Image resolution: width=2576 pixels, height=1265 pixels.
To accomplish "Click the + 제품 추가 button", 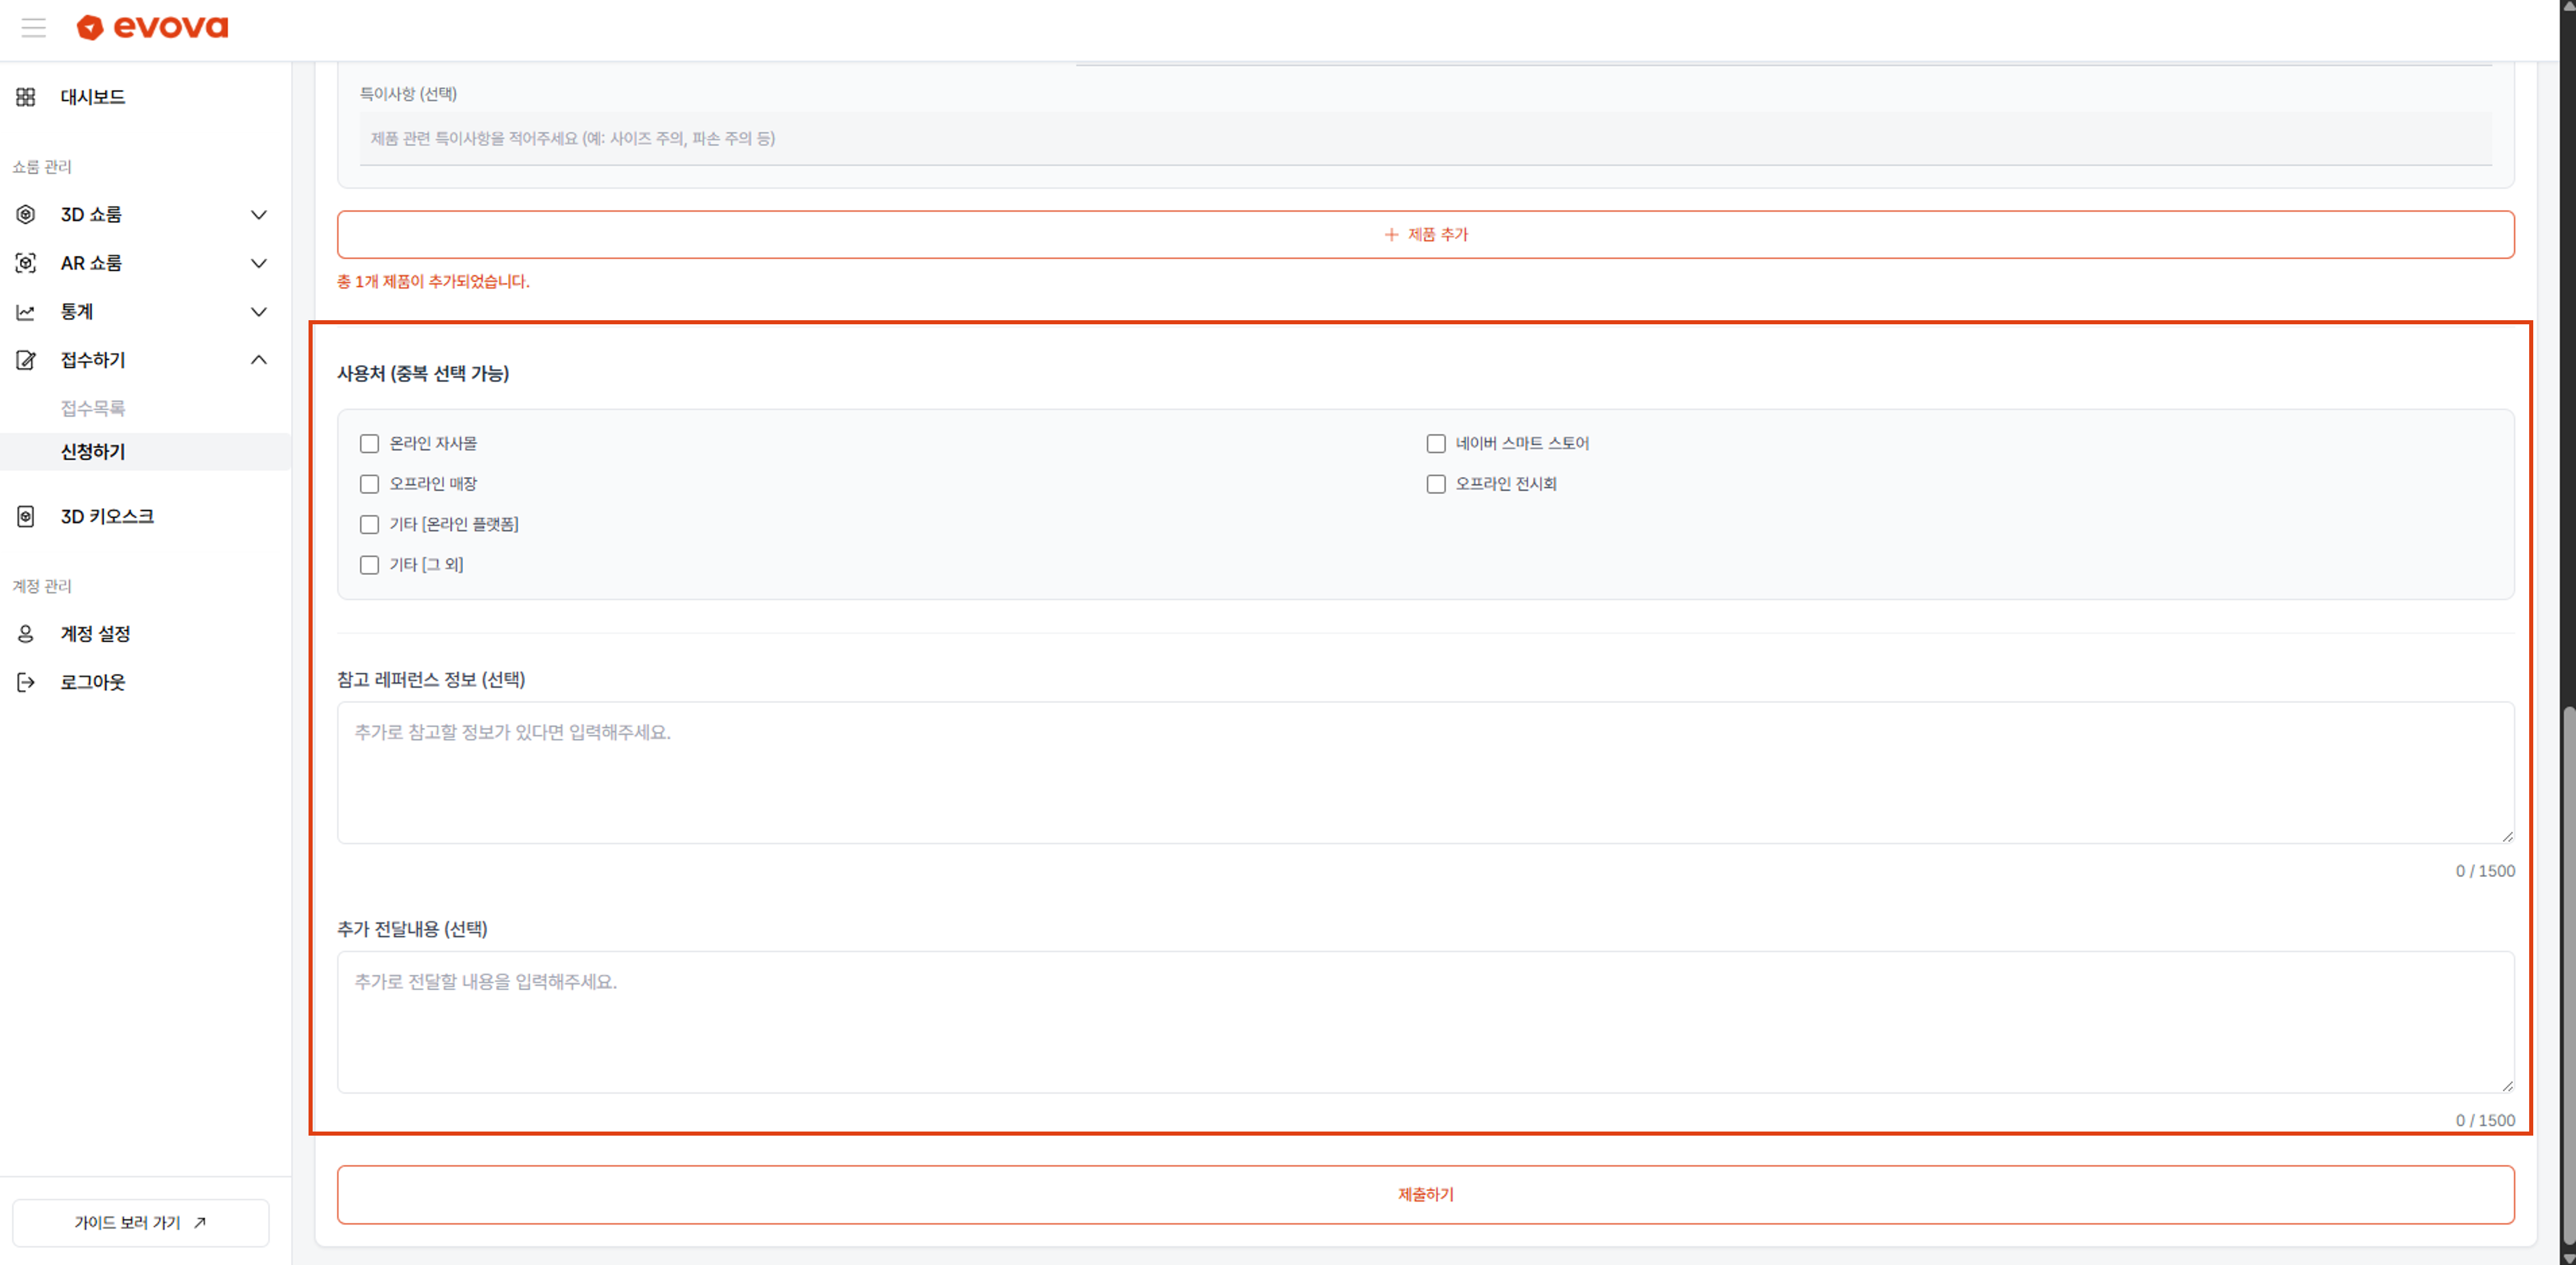I will 1425,234.
